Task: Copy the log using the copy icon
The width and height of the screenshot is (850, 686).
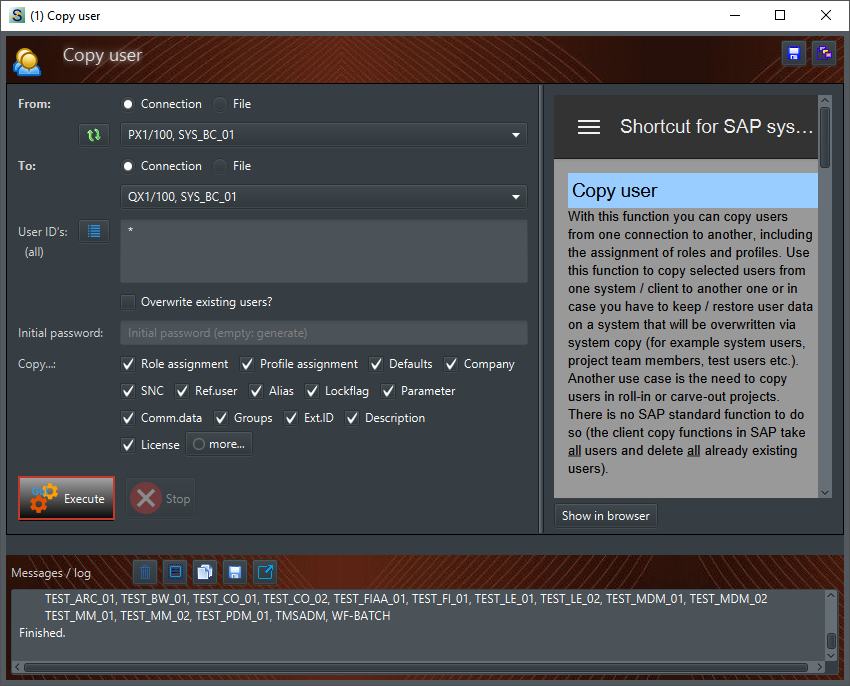Action: [x=204, y=571]
